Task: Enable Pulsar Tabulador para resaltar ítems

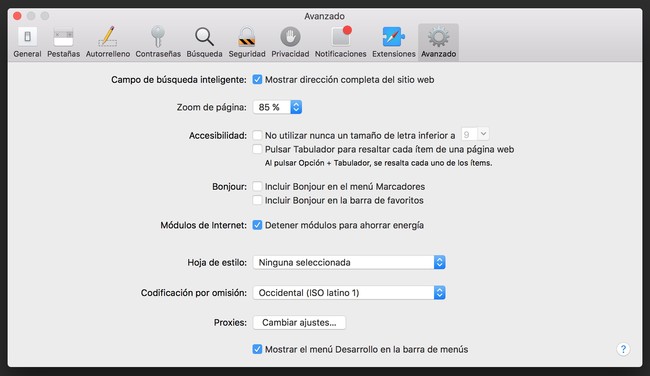Action: point(257,149)
